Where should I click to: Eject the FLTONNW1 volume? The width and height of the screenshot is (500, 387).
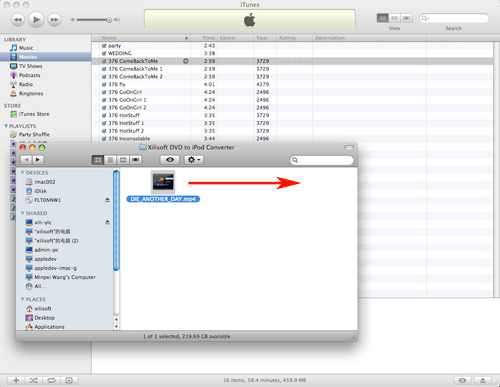click(107, 200)
